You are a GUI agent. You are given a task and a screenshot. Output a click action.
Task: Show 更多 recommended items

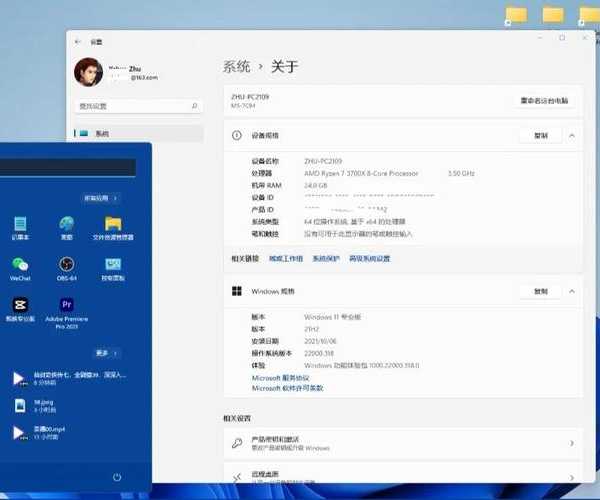click(106, 353)
